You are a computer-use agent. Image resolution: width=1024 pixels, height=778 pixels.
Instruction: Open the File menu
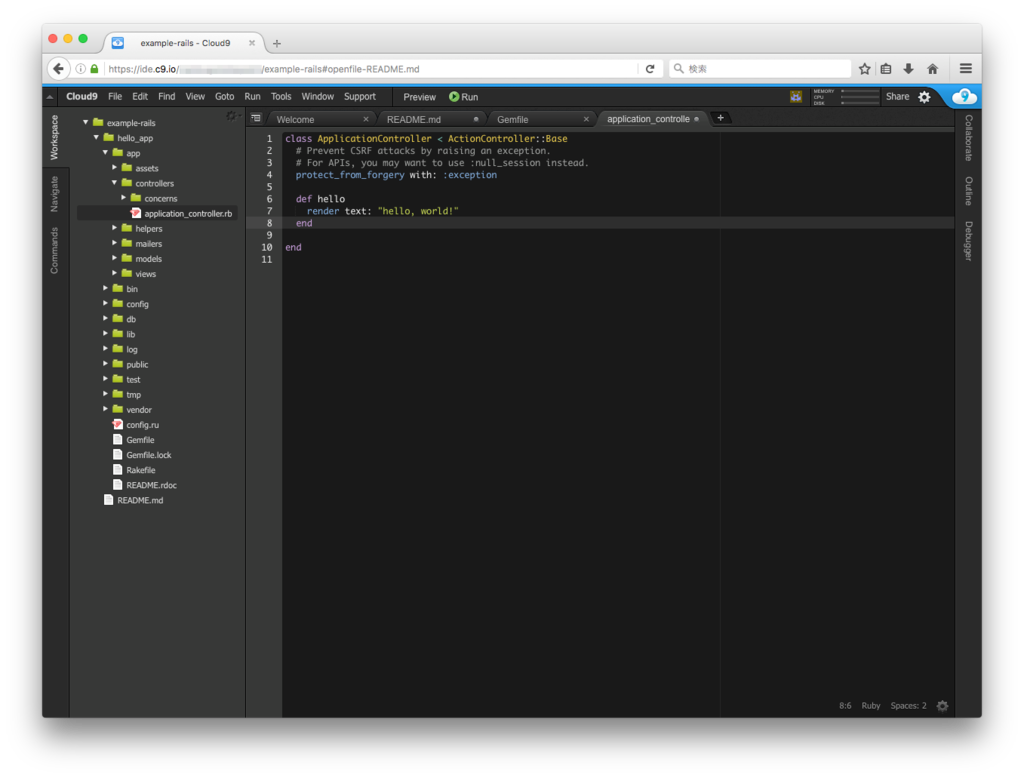pyautogui.click(x=115, y=97)
